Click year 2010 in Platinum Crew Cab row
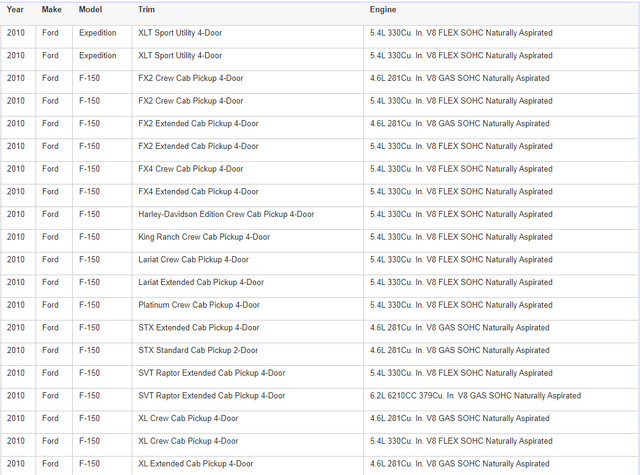The image size is (640, 475). 16,305
